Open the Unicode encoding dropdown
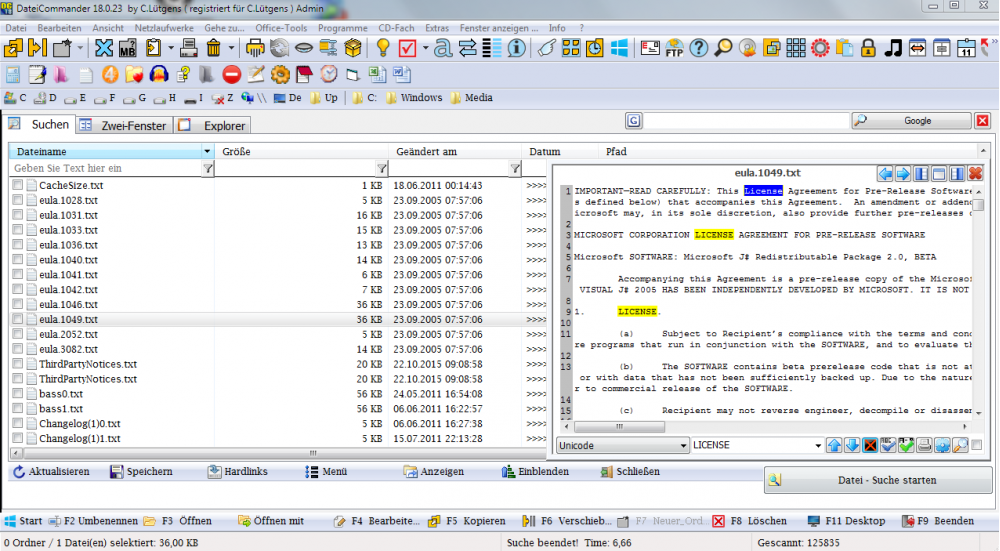The image size is (1000, 551). pos(683,445)
